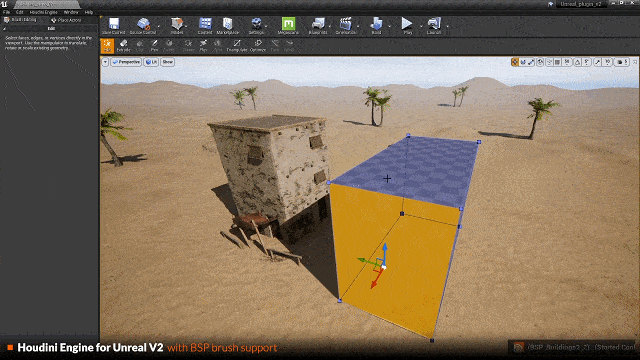Select the Pen geometry tool
This screenshot has height=360, width=640.
[x=154, y=46]
